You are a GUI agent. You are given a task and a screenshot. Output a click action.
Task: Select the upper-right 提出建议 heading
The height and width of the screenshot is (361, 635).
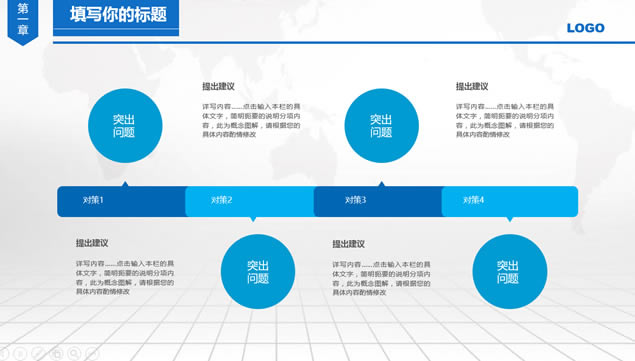(472, 86)
